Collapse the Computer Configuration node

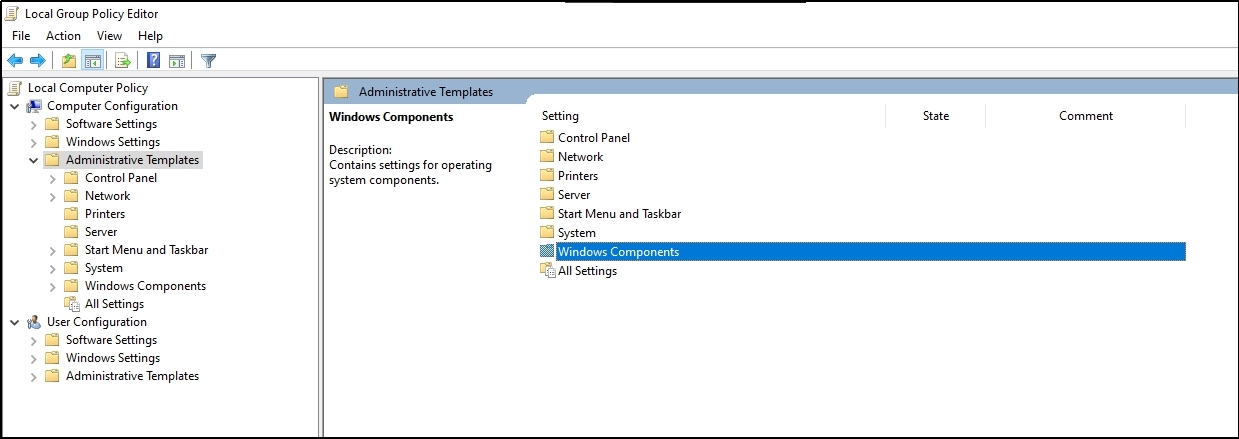click(14, 106)
